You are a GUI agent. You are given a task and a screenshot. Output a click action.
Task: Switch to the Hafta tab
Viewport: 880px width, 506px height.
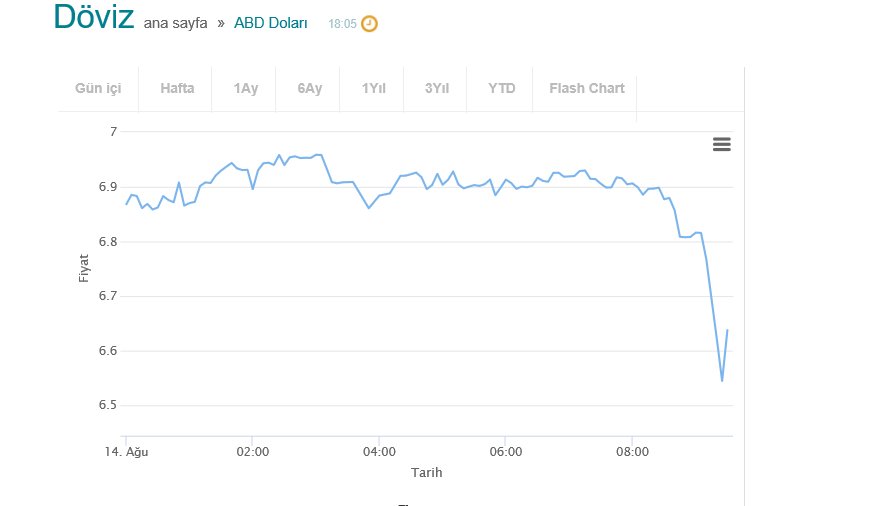point(177,88)
